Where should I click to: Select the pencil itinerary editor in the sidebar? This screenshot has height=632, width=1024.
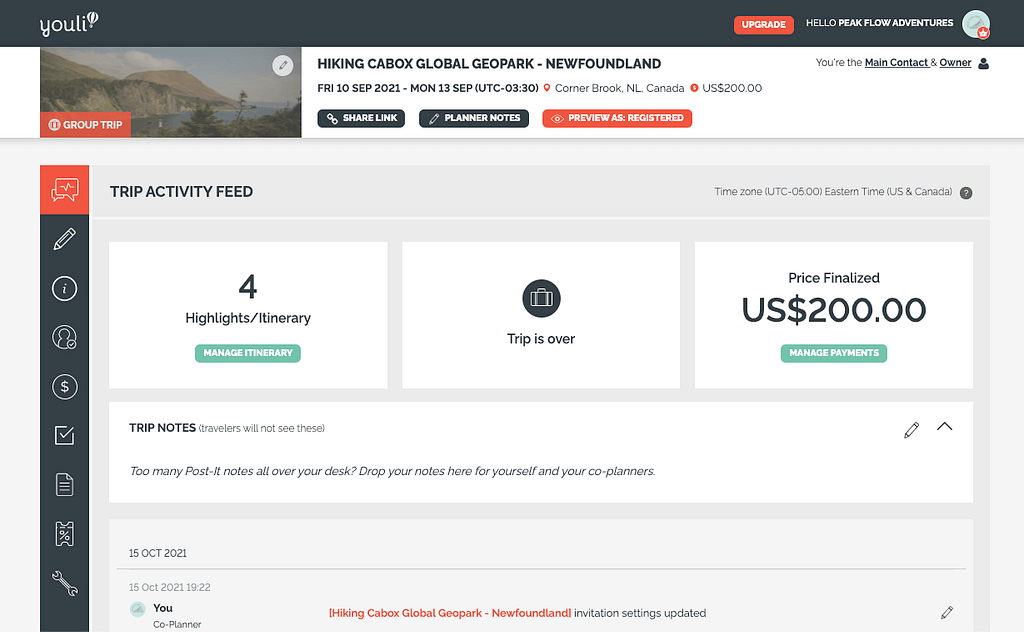[64, 238]
